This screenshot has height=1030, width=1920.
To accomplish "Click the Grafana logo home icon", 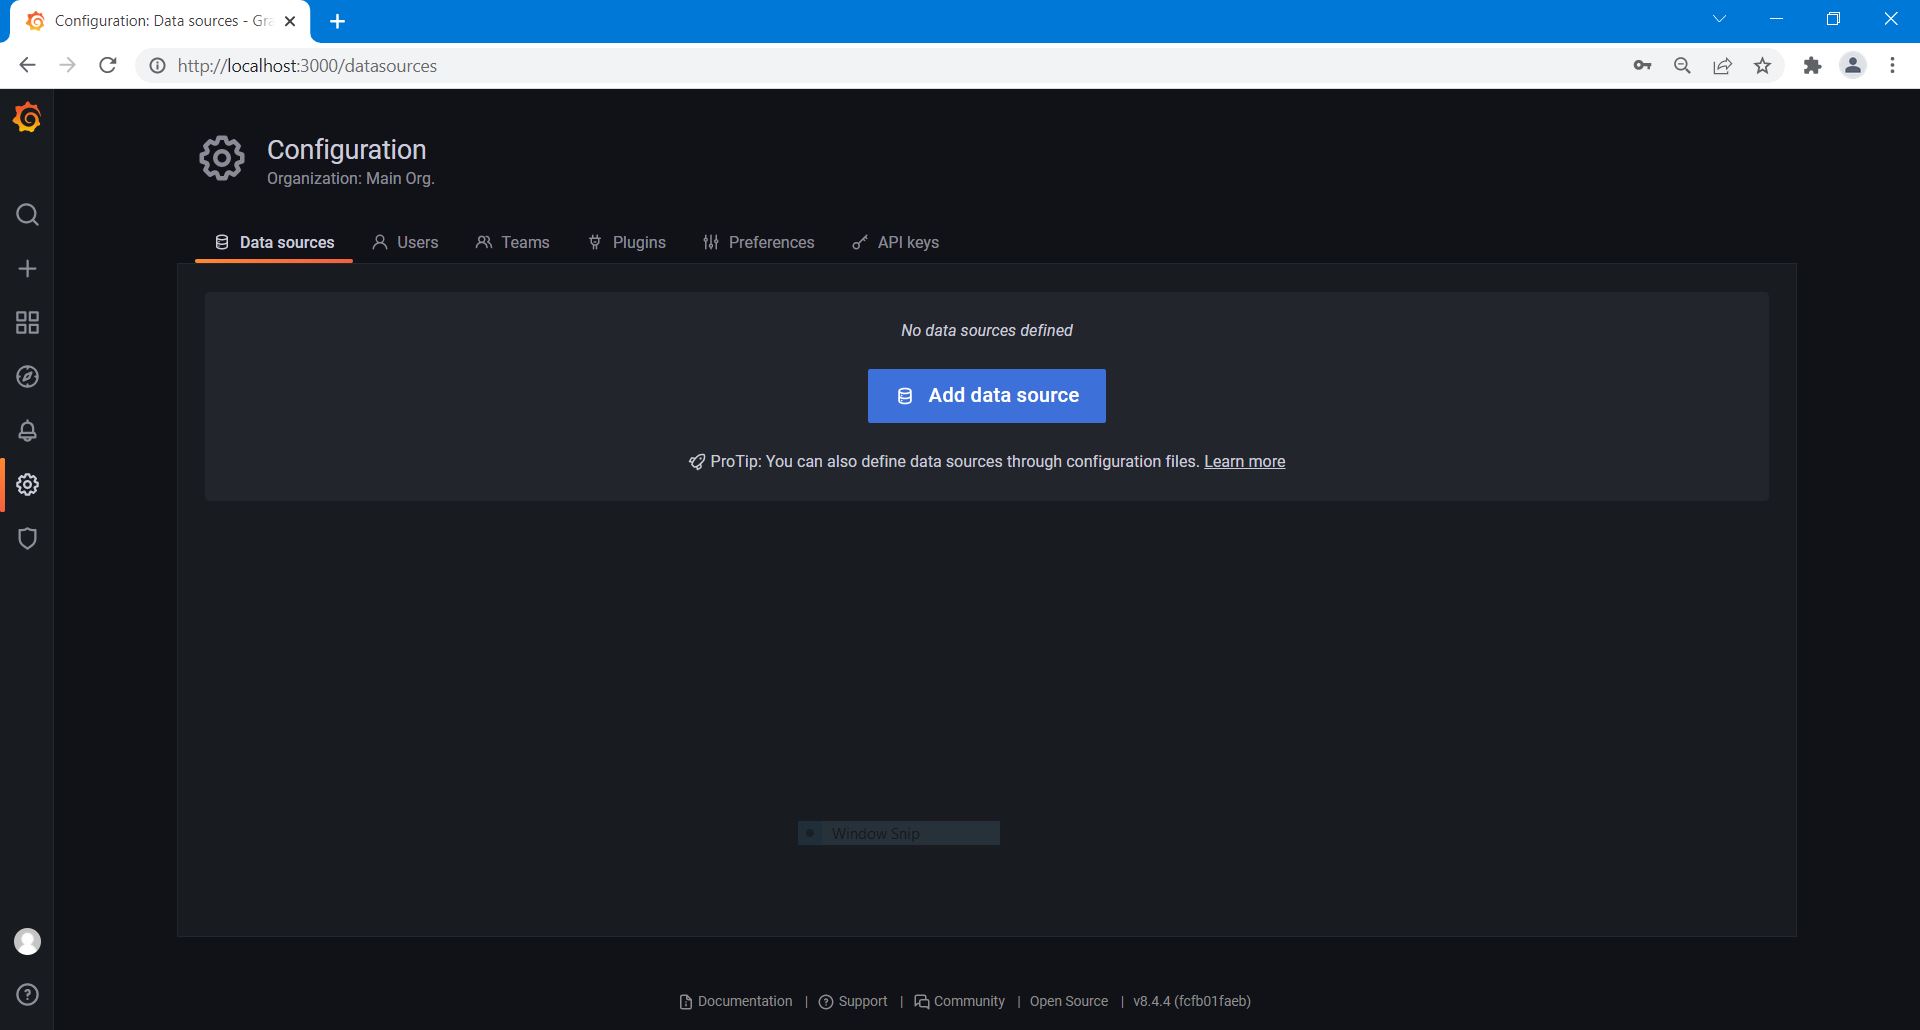I will click(x=27, y=118).
